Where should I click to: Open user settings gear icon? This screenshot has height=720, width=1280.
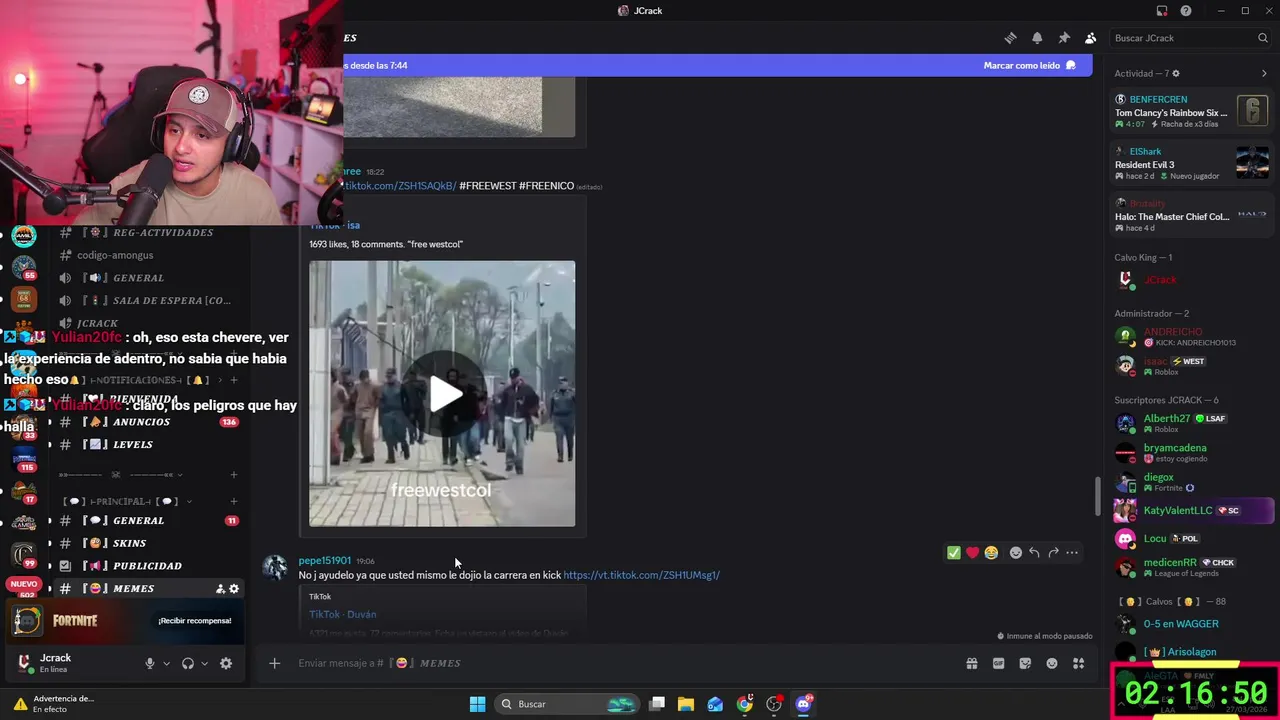click(226, 663)
